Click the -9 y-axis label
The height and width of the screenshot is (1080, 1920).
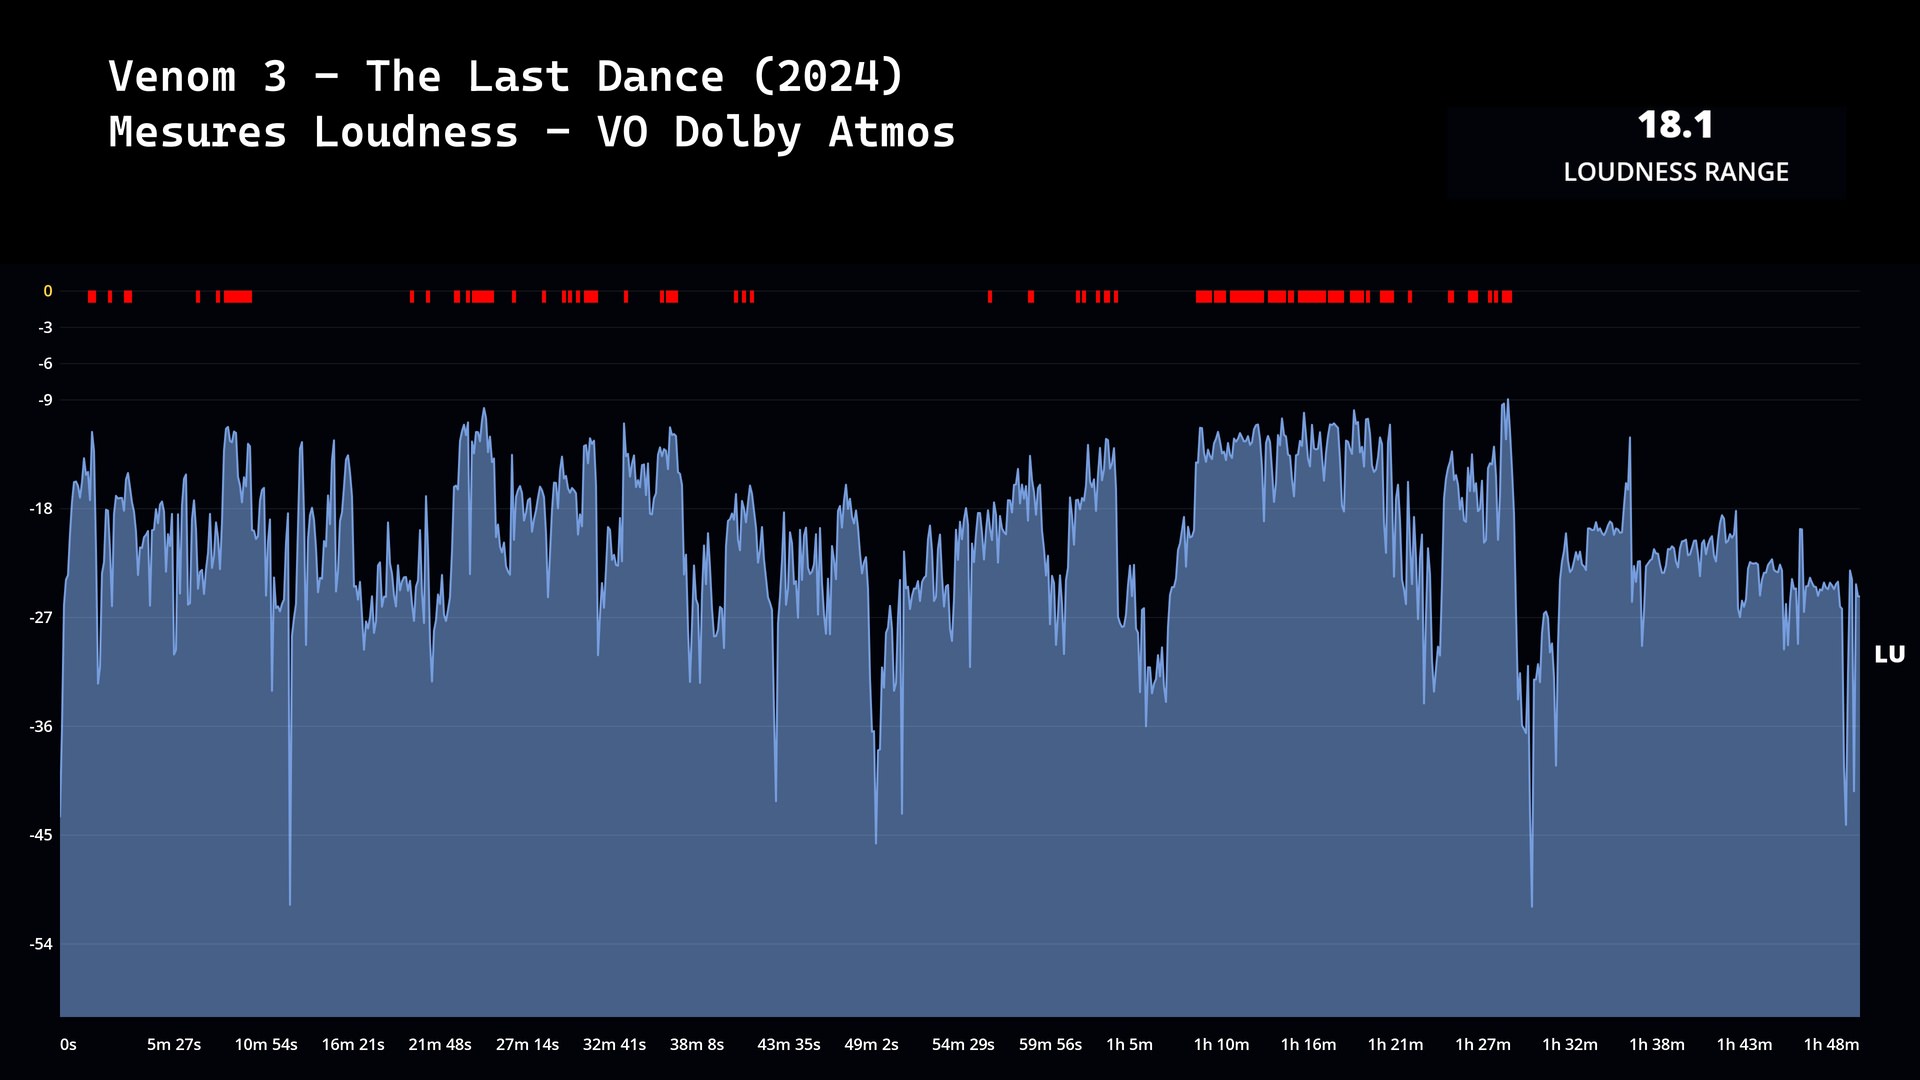pyautogui.click(x=46, y=400)
